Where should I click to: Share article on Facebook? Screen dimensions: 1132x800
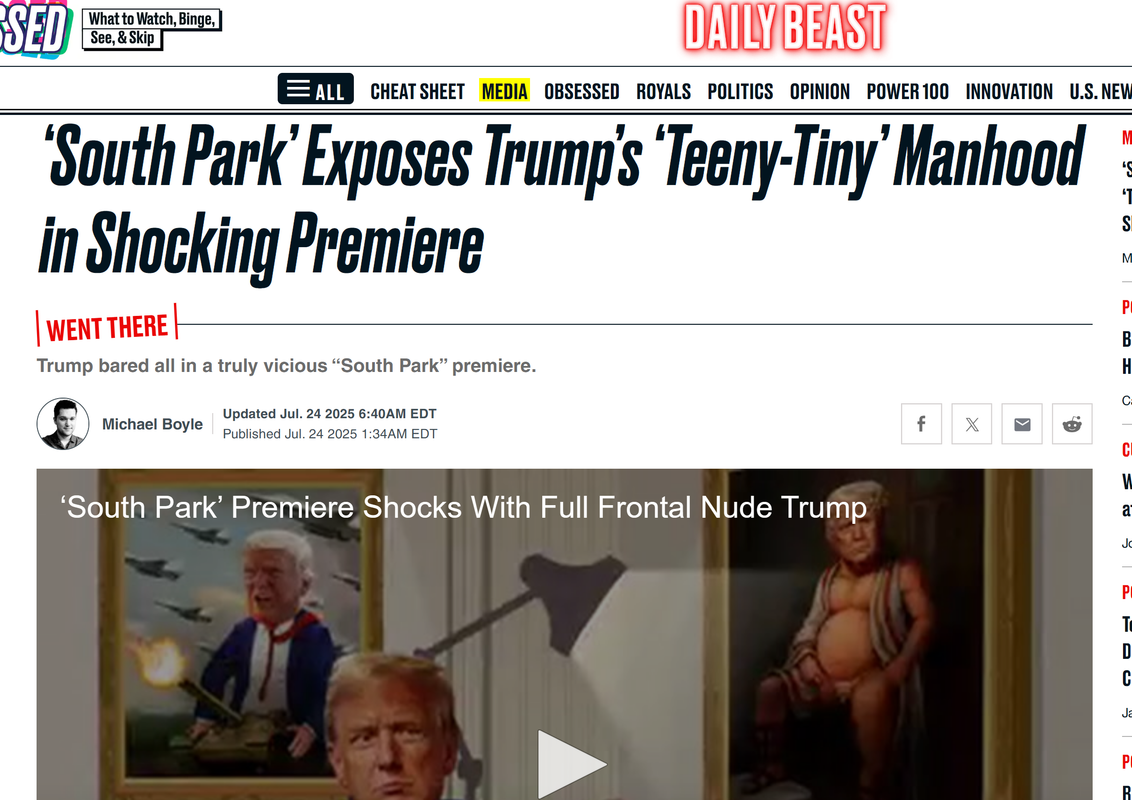[x=921, y=424]
